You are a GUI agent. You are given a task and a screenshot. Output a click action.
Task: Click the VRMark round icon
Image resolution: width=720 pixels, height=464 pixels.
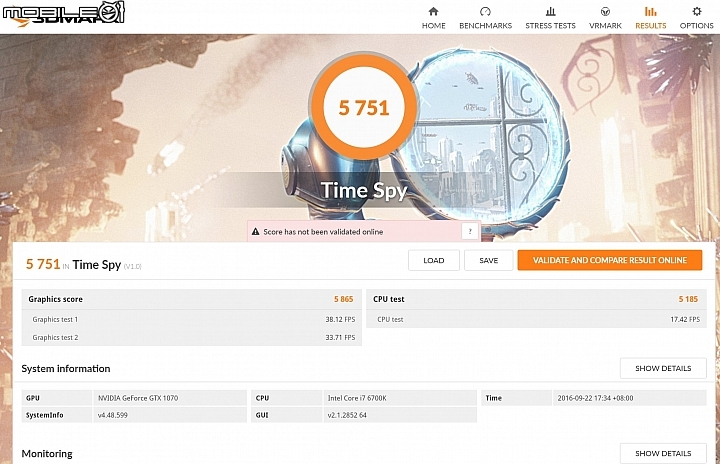tap(605, 11)
